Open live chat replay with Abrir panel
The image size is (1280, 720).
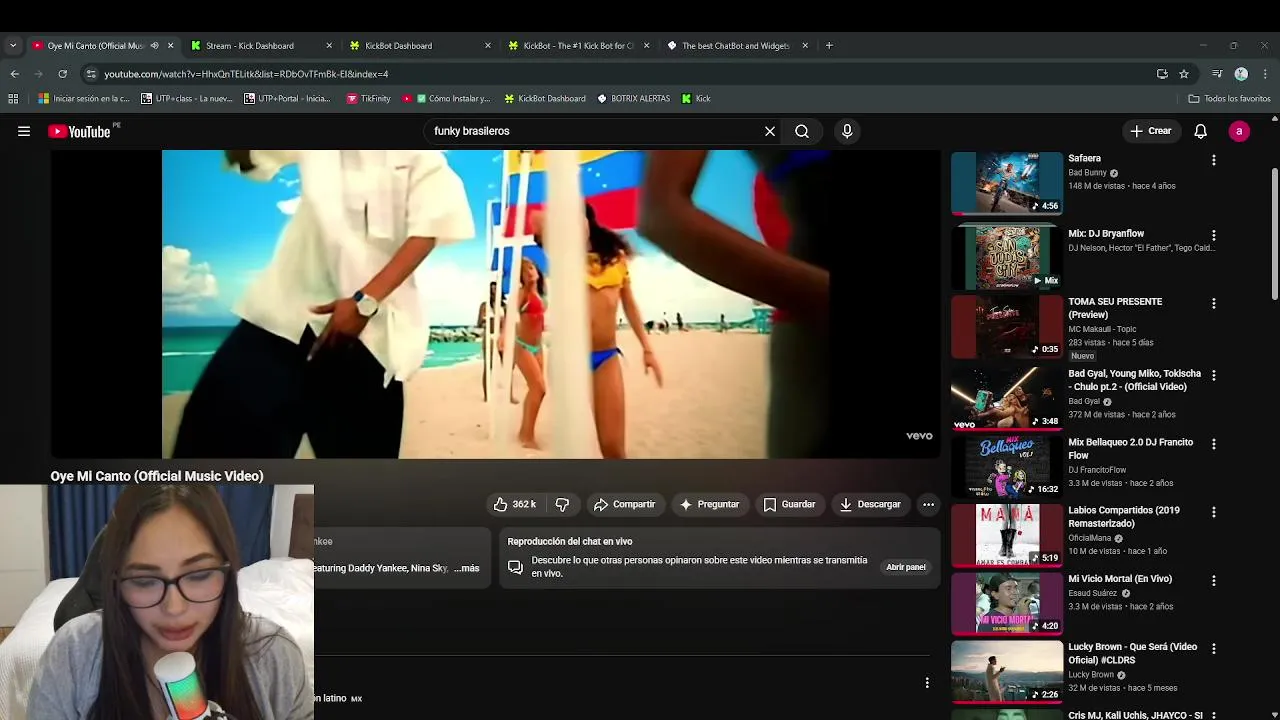coord(906,567)
